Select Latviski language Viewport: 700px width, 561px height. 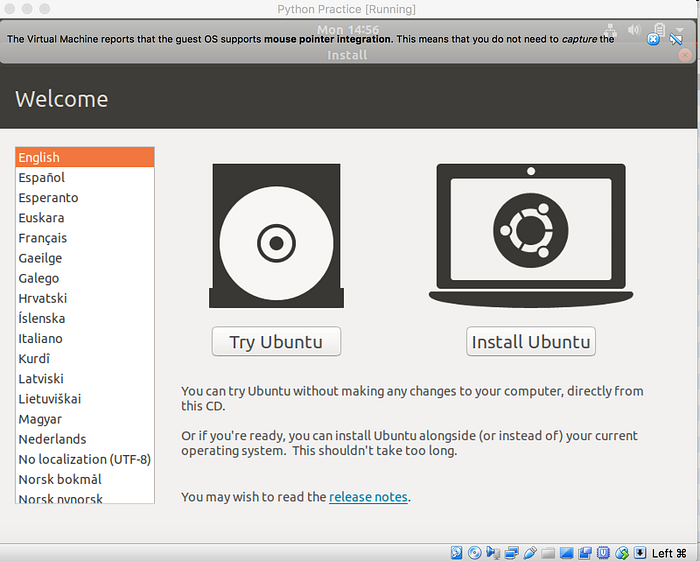click(85, 378)
